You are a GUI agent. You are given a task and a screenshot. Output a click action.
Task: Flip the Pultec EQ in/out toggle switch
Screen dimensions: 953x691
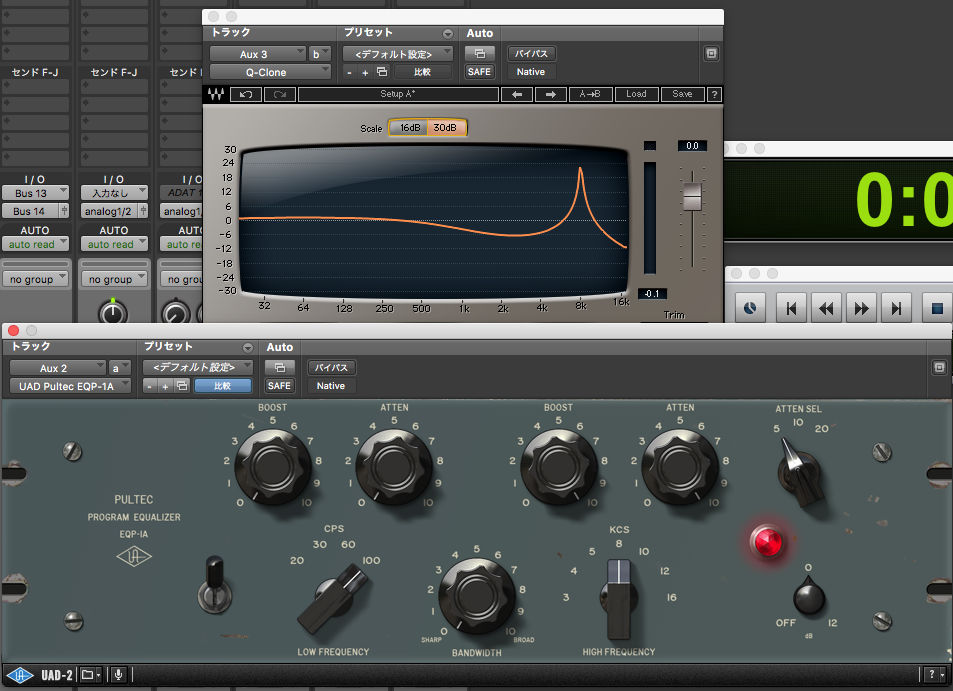215,585
